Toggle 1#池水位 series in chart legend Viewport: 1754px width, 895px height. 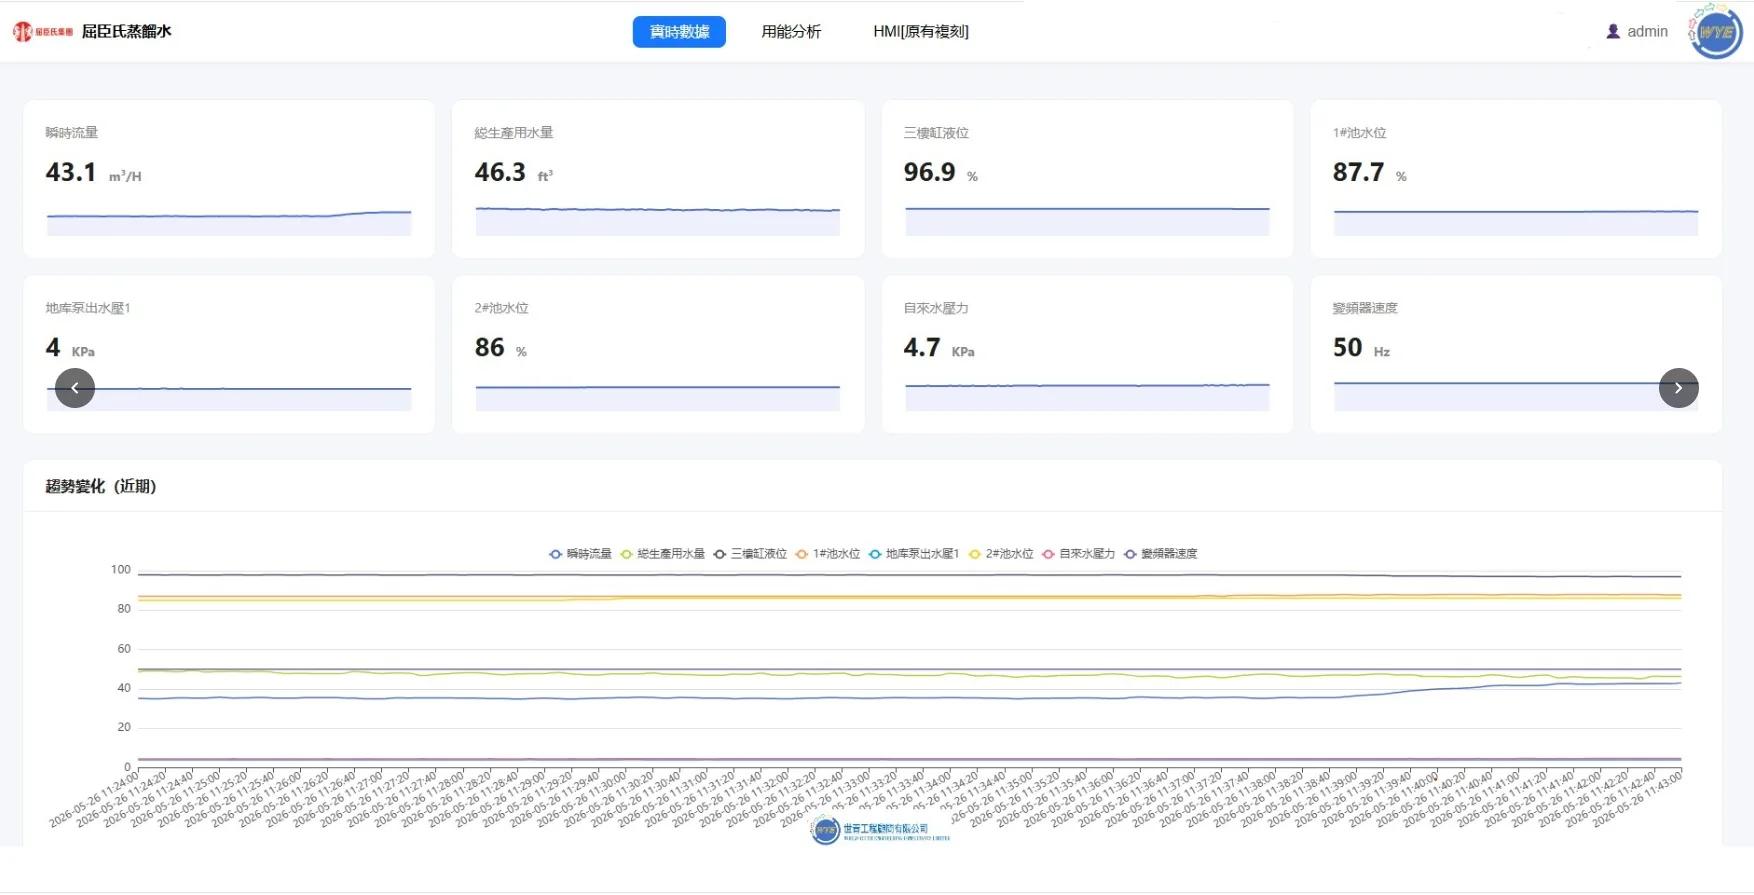[x=828, y=554]
